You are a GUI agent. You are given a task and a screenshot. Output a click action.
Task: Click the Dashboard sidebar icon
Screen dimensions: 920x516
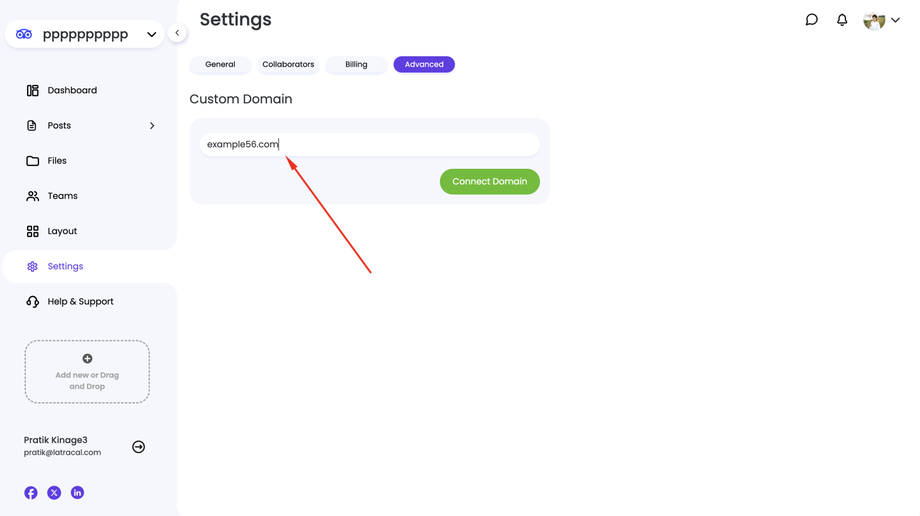pos(33,90)
